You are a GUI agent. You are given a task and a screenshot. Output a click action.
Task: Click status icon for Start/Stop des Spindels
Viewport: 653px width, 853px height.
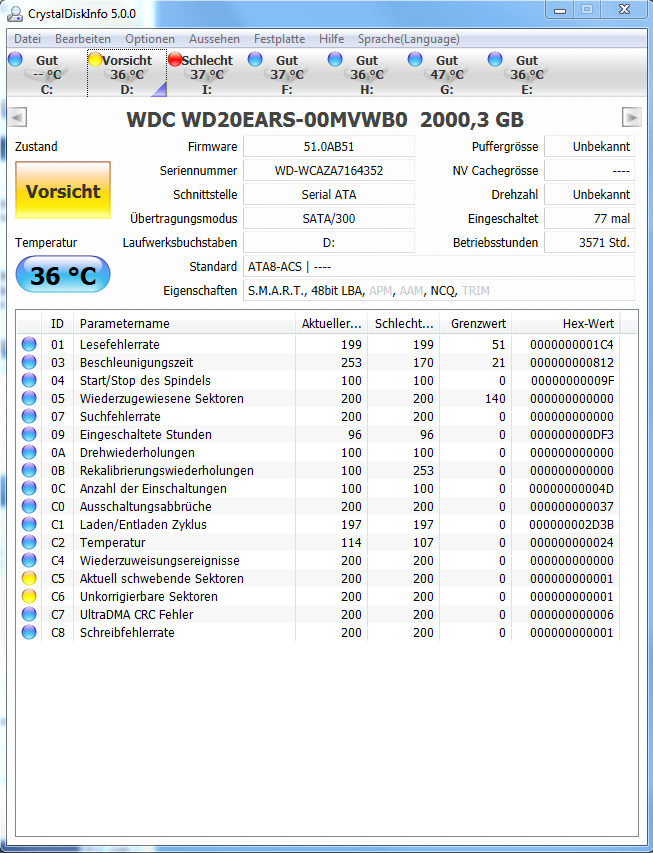[29, 380]
